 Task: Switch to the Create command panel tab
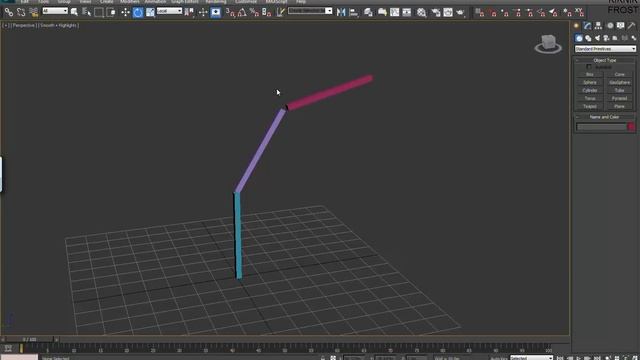tap(577, 25)
